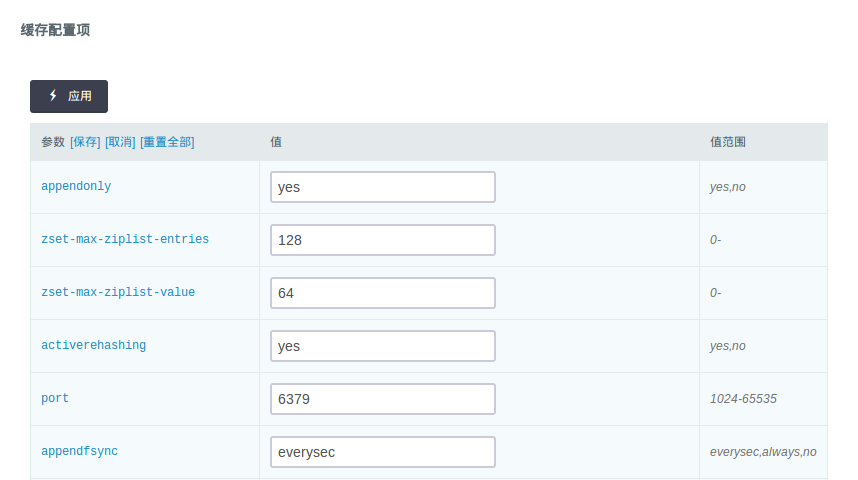
Task: Click the 值范围 column header
Action: pyautogui.click(x=727, y=142)
